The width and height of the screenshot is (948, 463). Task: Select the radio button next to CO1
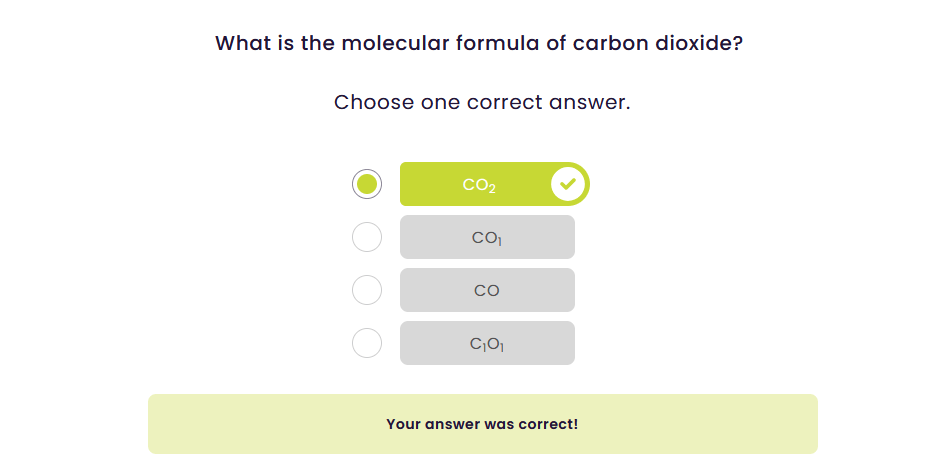point(367,237)
